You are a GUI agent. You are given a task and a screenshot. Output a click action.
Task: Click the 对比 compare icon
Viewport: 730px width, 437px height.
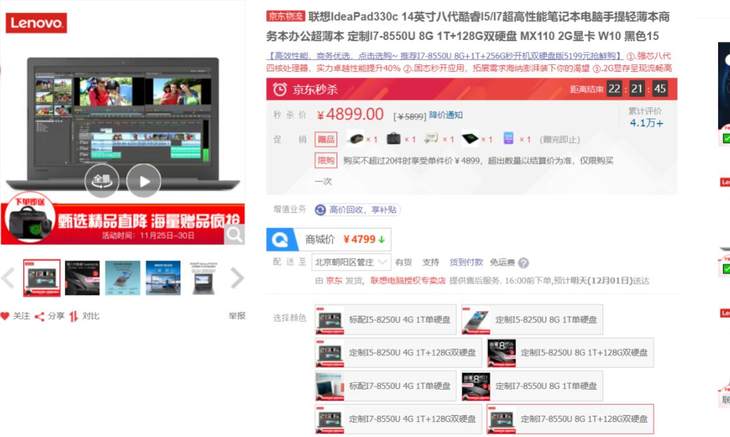(74, 316)
